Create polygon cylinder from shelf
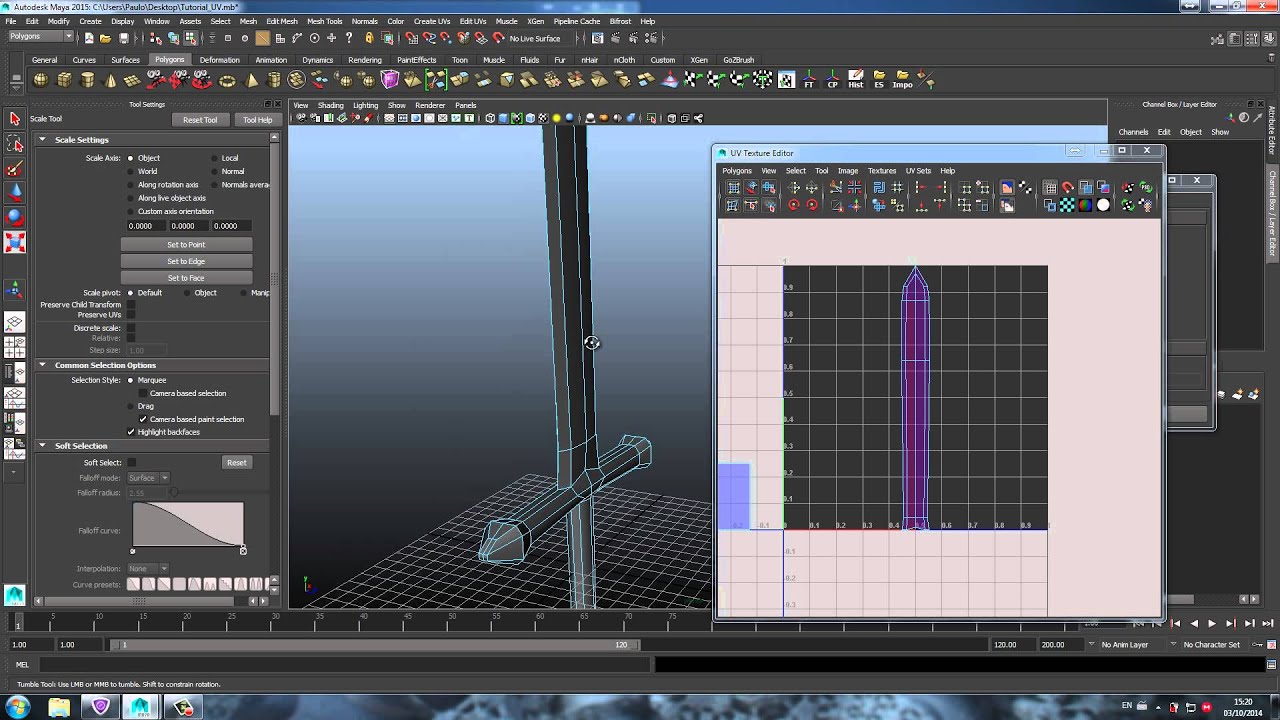The image size is (1280, 720). (x=88, y=80)
